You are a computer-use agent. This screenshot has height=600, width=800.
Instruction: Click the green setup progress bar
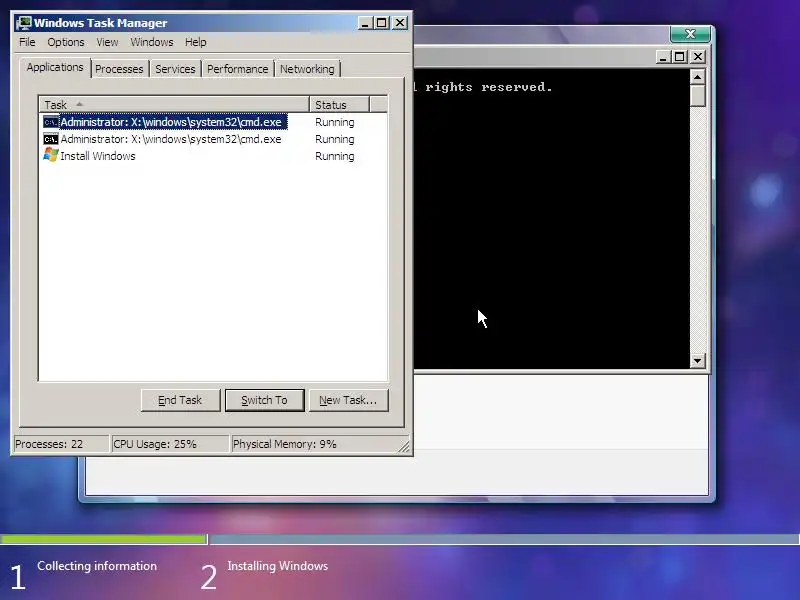pos(103,539)
